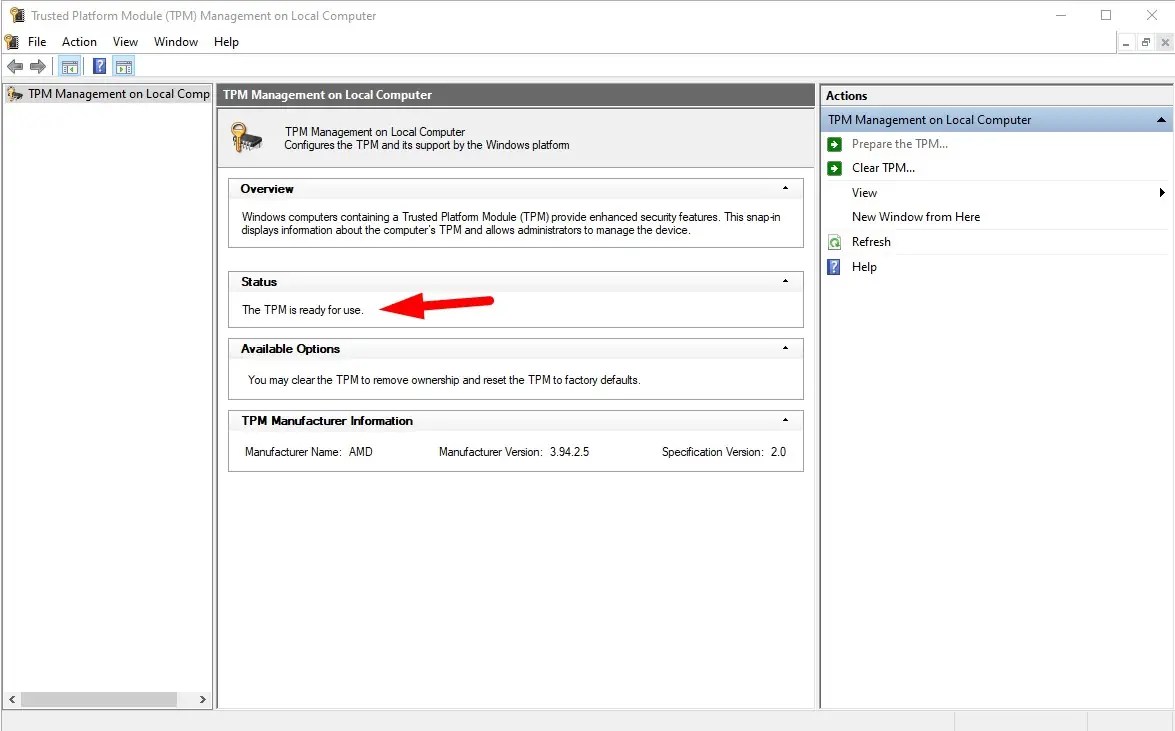This screenshot has width=1175, height=731.
Task: Click the Back arrow toolbar icon
Action: 14,67
